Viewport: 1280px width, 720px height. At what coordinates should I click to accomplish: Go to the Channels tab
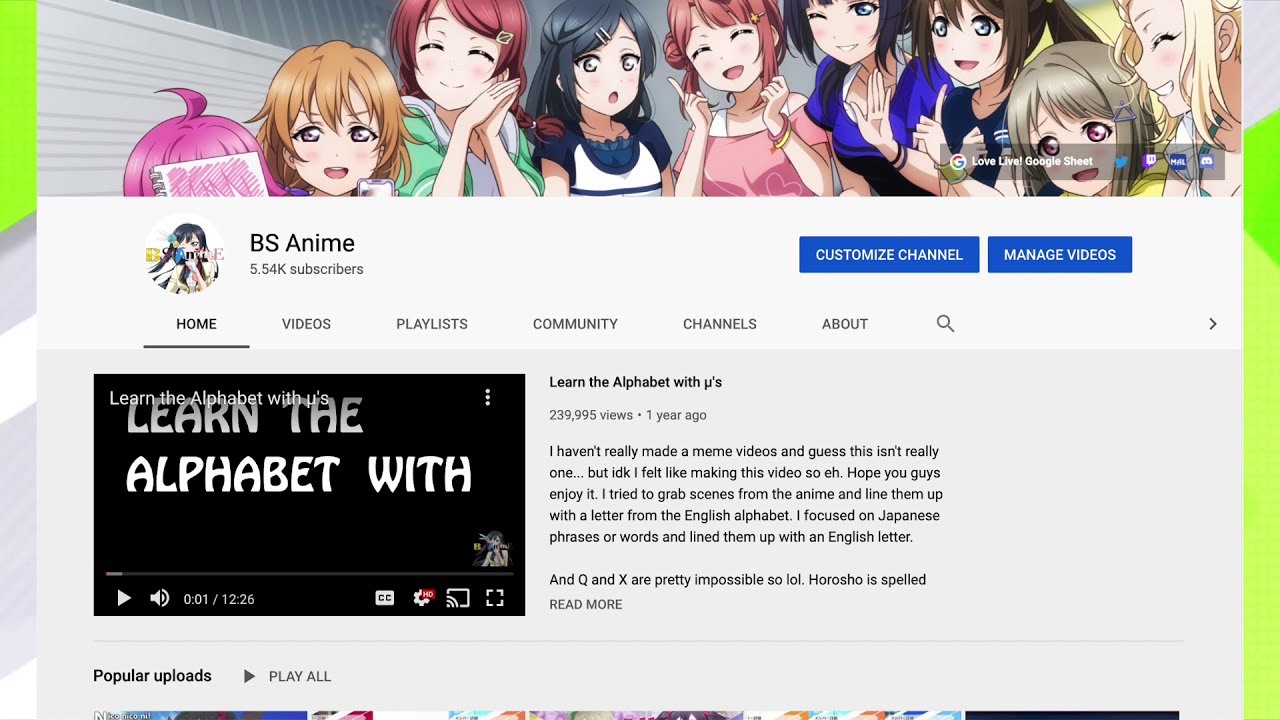click(720, 324)
